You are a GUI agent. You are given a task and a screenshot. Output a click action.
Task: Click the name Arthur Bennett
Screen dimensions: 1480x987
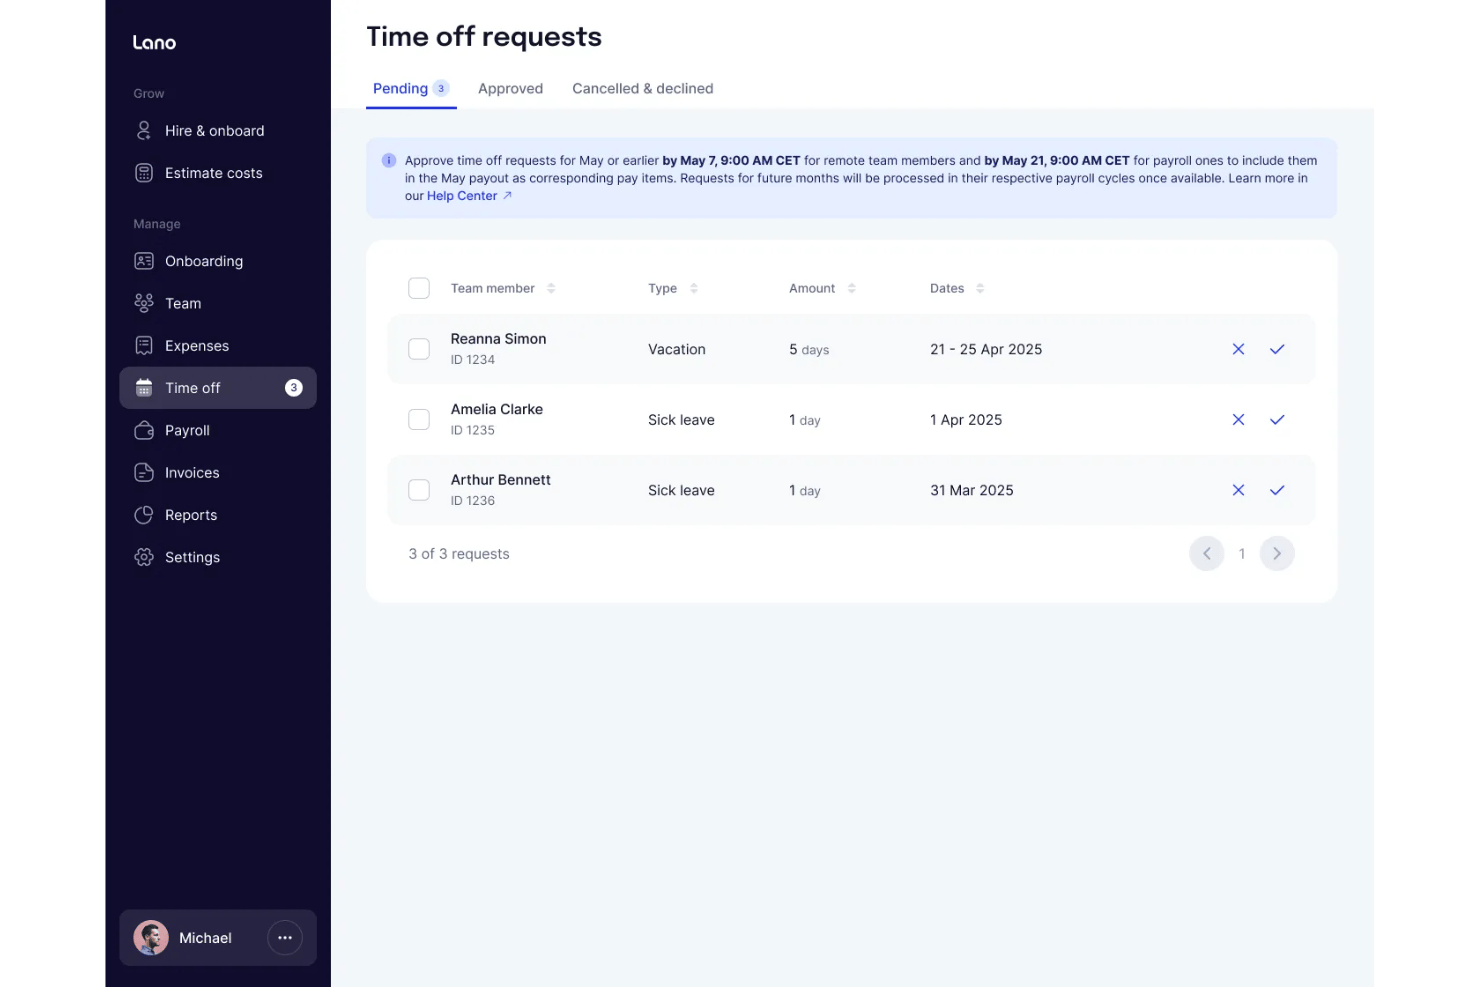[501, 480]
